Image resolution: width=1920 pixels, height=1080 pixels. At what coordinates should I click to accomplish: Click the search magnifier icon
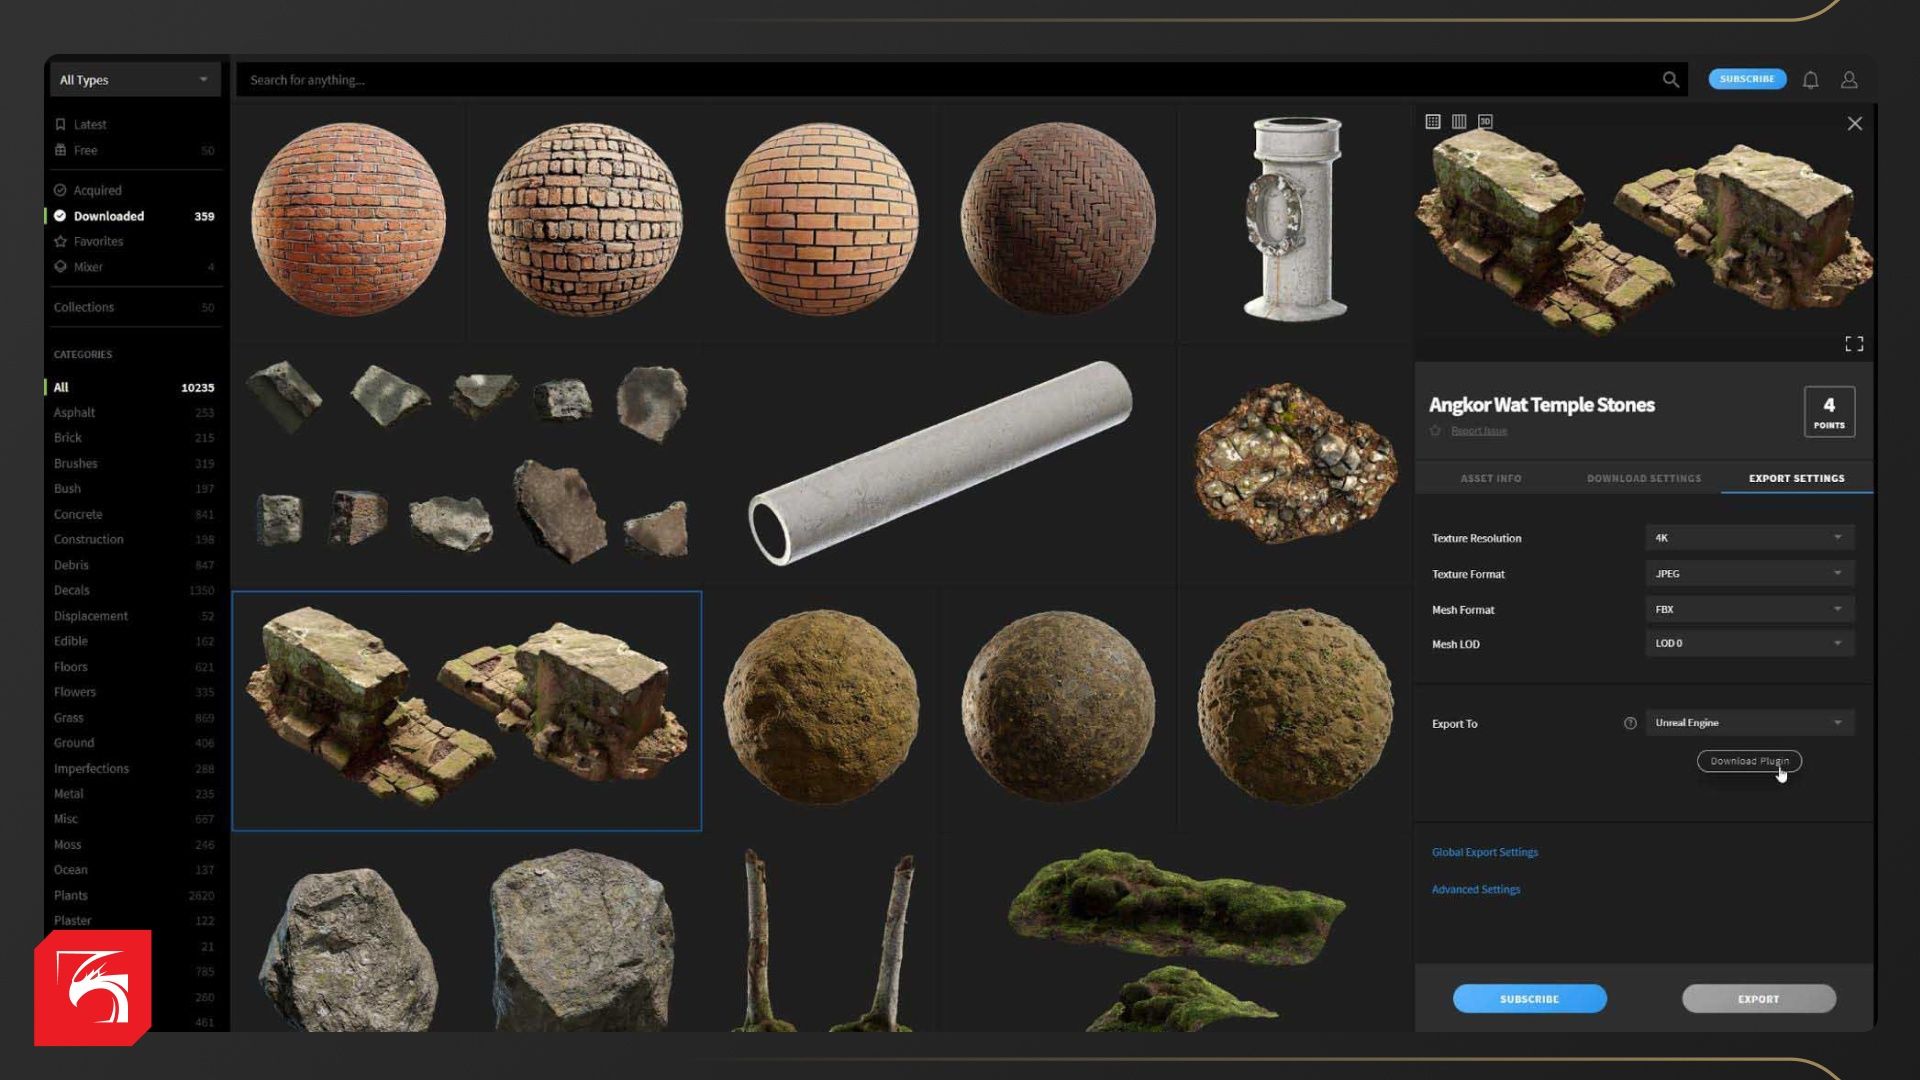[x=1670, y=80]
